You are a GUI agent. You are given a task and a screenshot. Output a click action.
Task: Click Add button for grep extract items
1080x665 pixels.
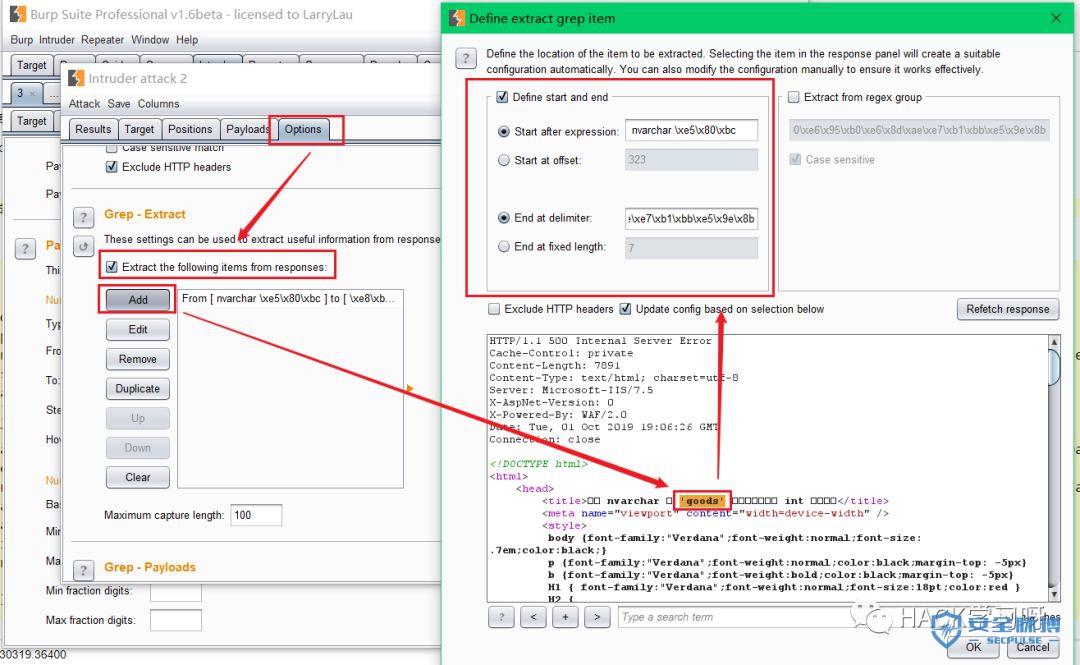138,300
